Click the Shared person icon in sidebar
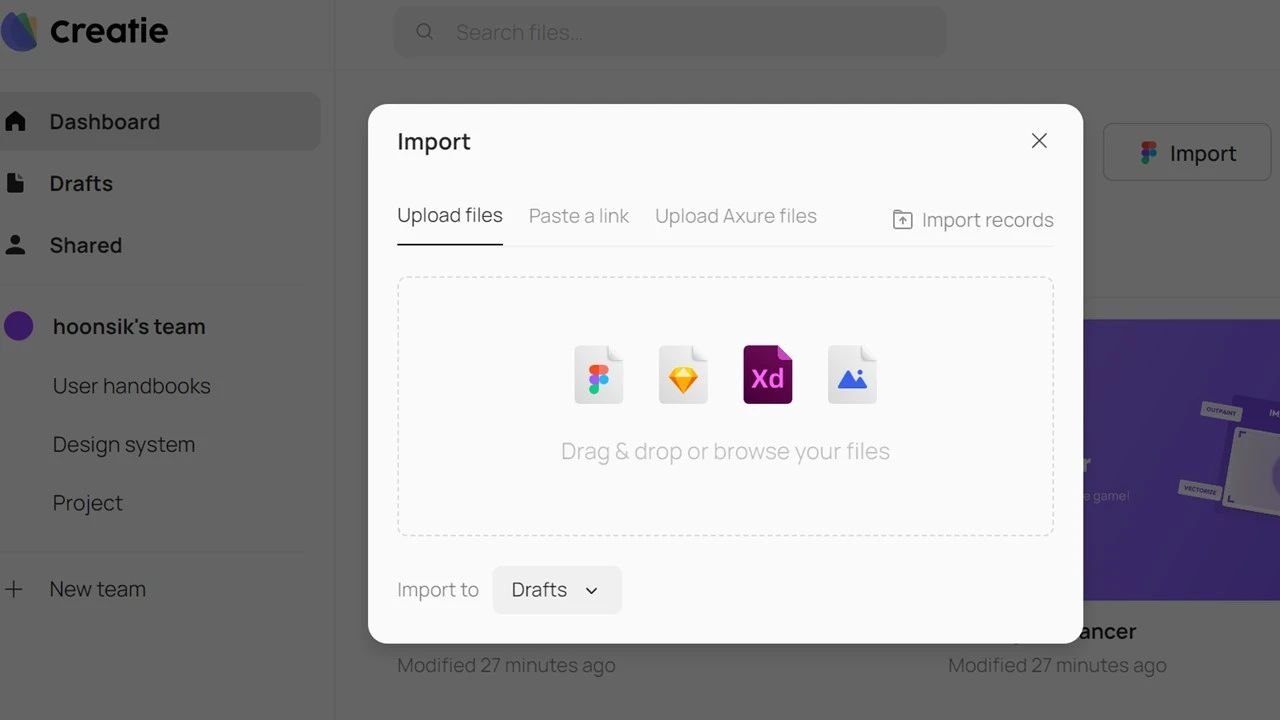 tap(15, 245)
